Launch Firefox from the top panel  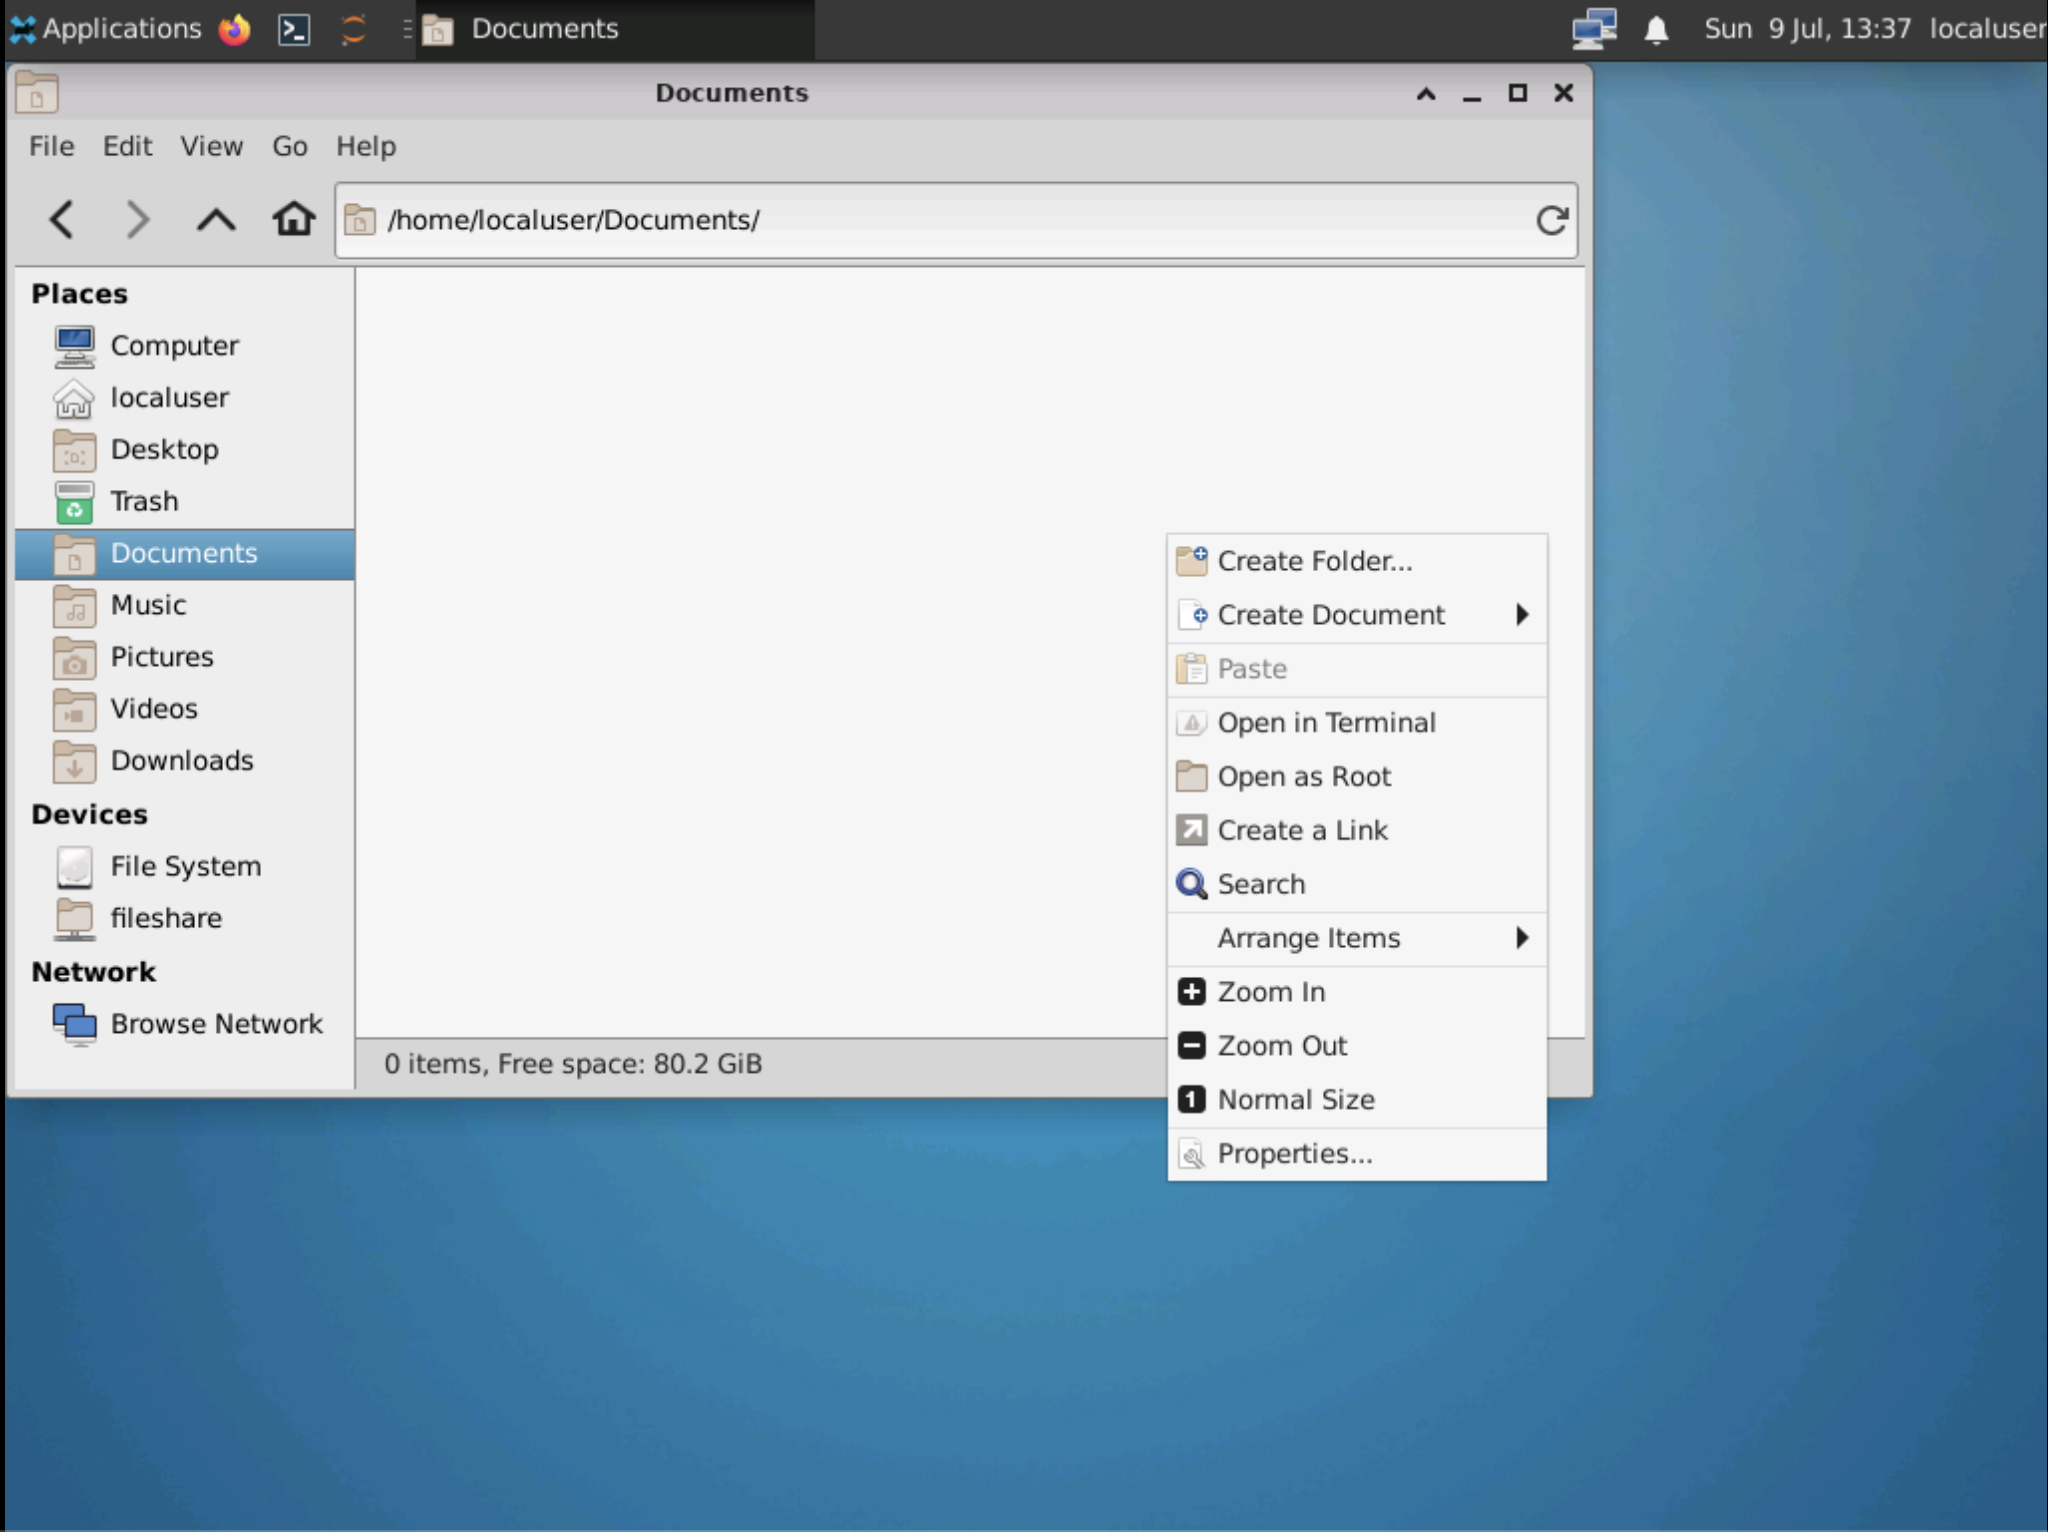[x=235, y=29]
